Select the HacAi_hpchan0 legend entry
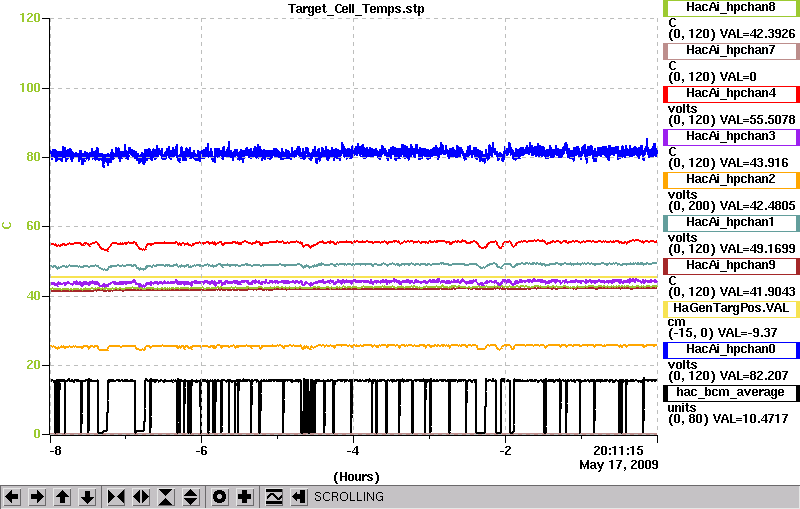This screenshot has height=509, width=800. (x=731, y=350)
